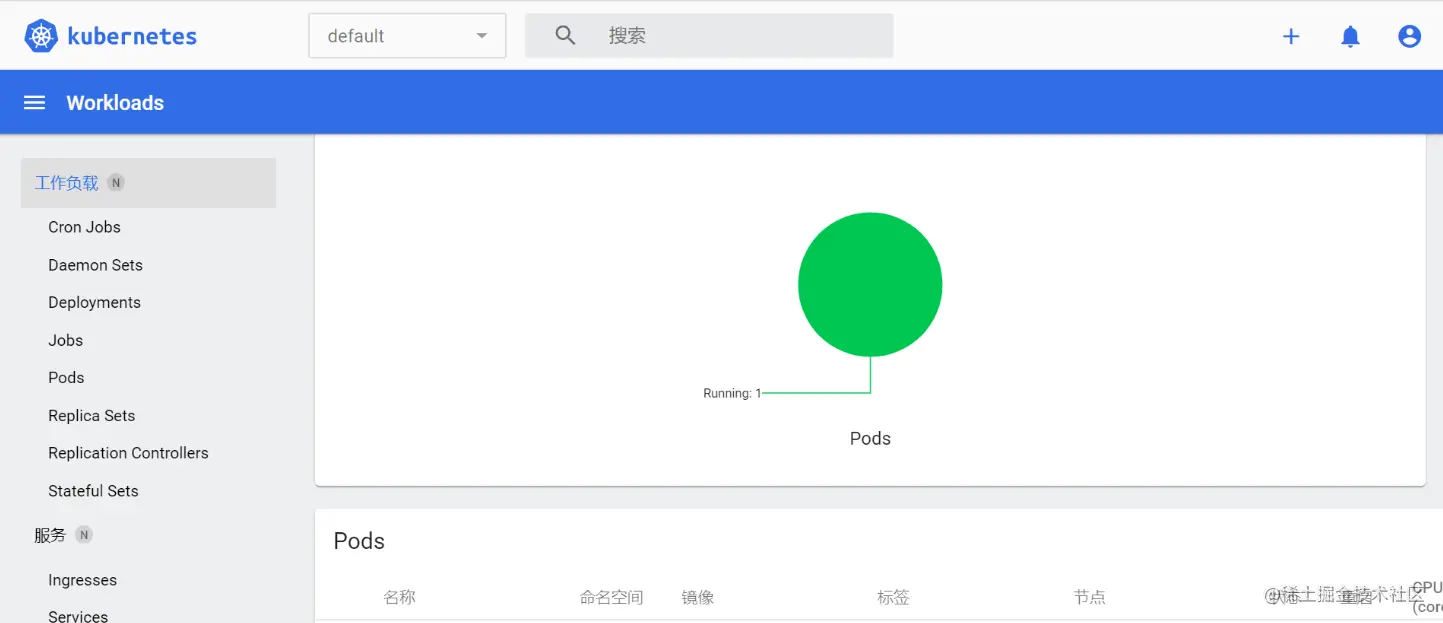Viewport: 1443px width, 623px height.
Task: Open Daemon Sets in sidebar
Action: [x=95, y=265]
